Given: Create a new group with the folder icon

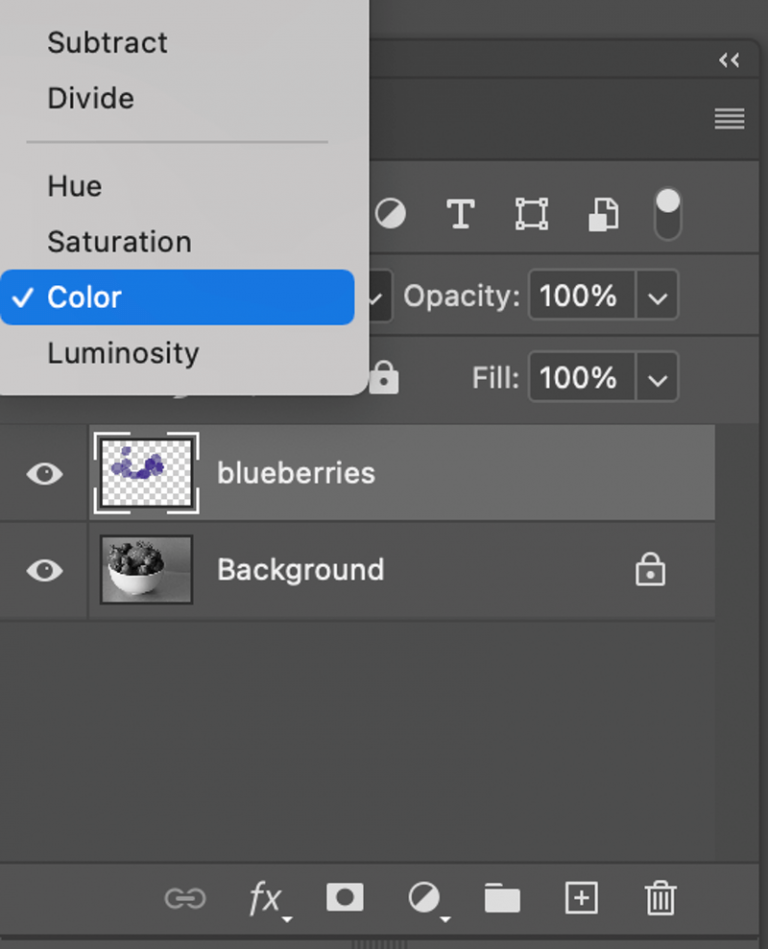Looking at the screenshot, I should coord(502,899).
